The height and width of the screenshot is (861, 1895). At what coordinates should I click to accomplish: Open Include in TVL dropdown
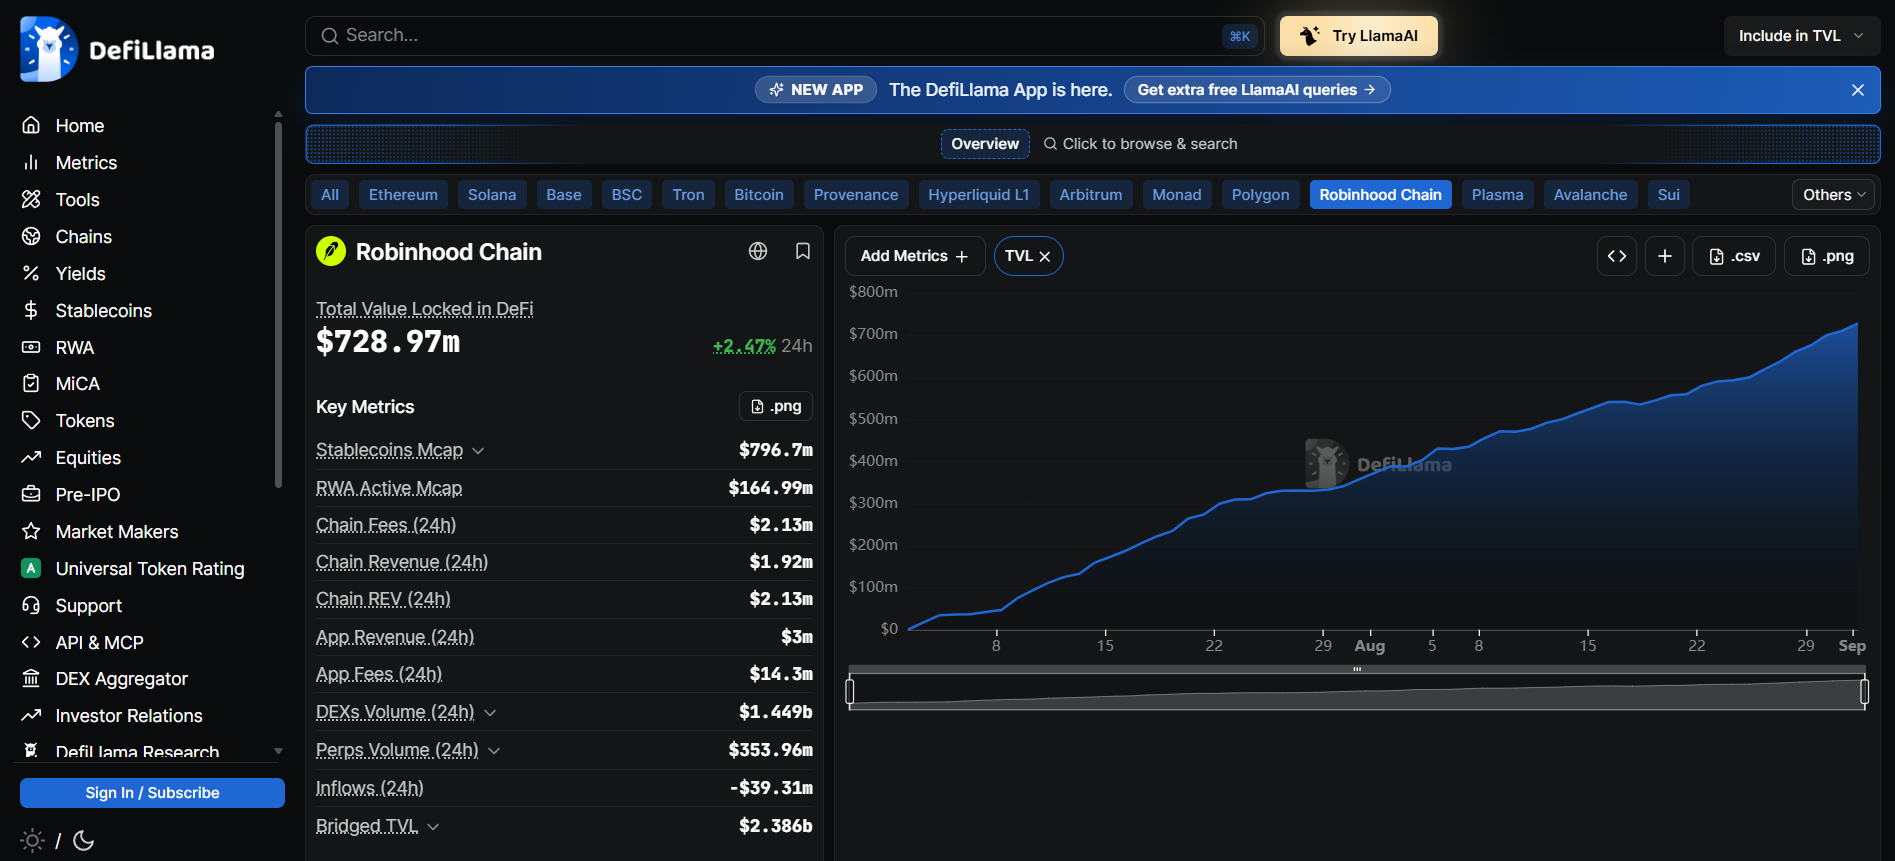[1801, 36]
